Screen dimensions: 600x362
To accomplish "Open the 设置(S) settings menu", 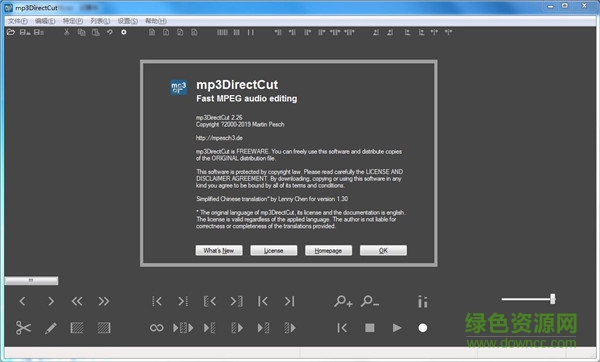I will pyautogui.click(x=127, y=21).
